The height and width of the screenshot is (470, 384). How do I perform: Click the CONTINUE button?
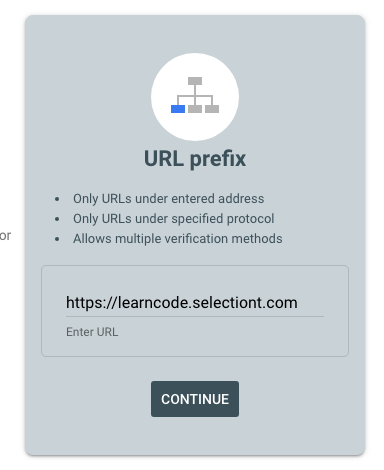click(195, 399)
